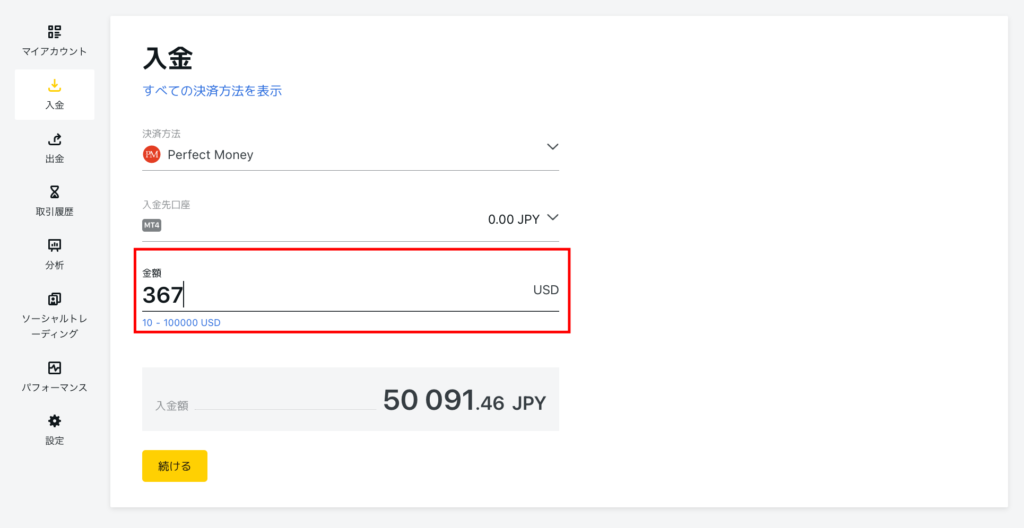1024x528 pixels.
Task: Select the yellow 入金 deposit icon
Action: tap(55, 86)
